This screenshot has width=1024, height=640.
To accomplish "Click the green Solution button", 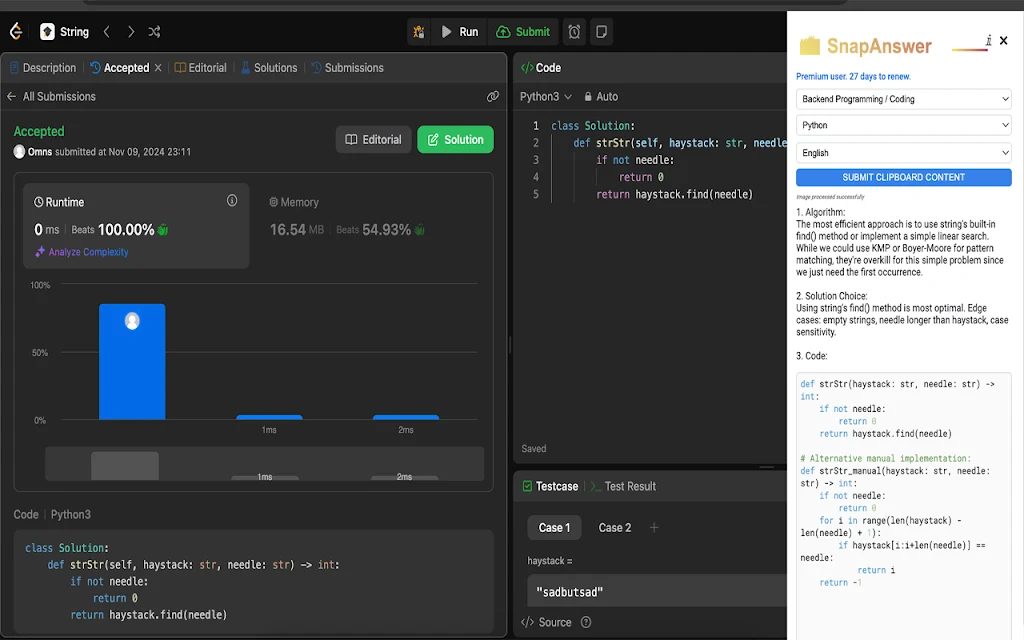I will pyautogui.click(x=455, y=140).
